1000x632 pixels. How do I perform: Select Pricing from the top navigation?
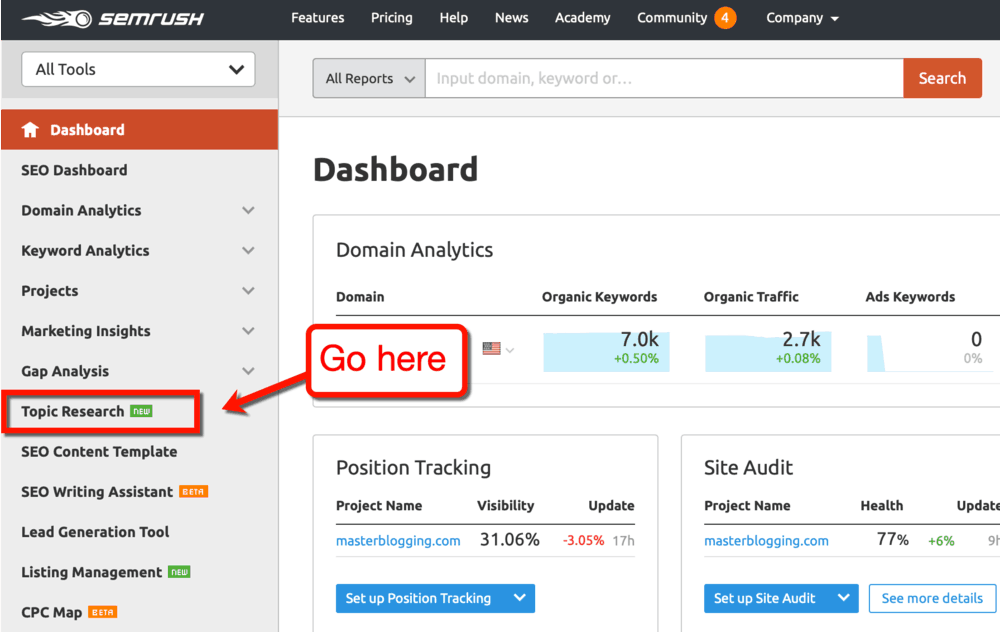pos(391,17)
